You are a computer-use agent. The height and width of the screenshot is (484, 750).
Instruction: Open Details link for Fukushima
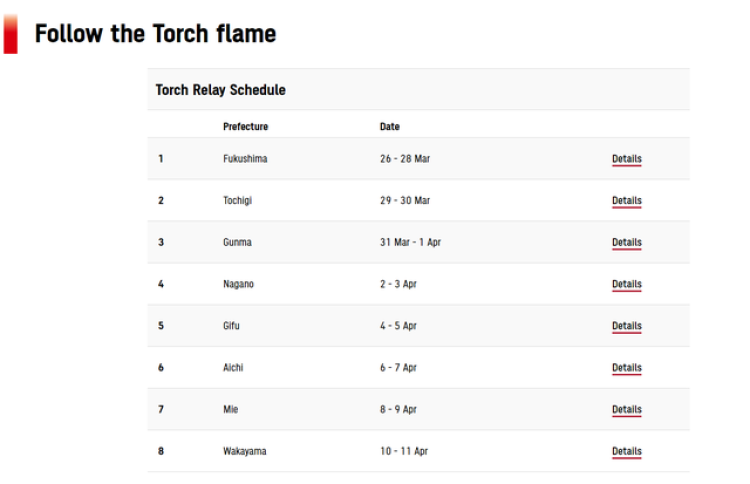626,159
